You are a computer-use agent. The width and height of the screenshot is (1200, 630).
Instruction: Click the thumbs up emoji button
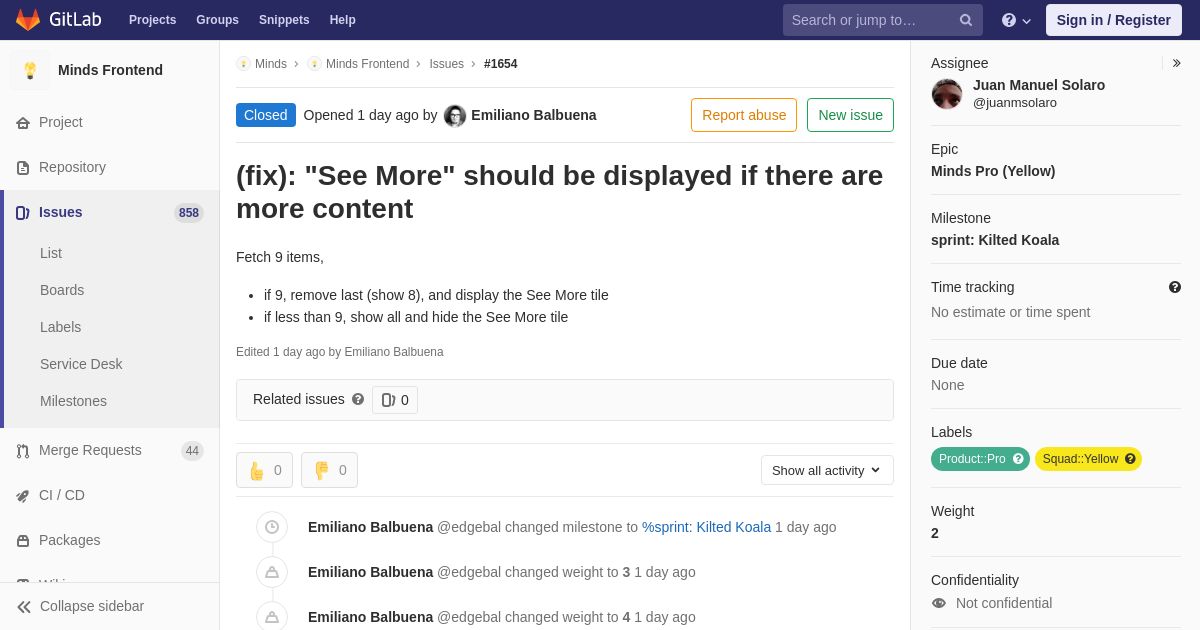click(x=264, y=470)
